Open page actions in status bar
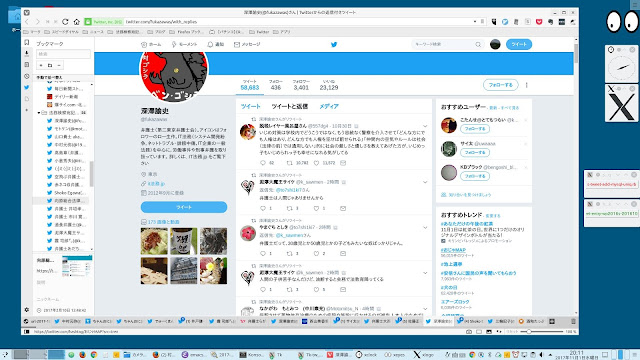Screen dimensions: 640x360 (x=499, y=332)
